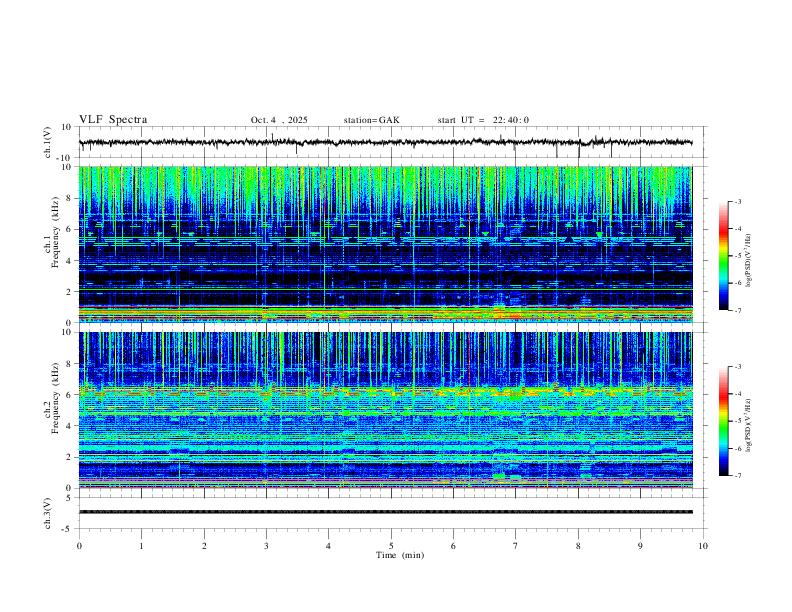Click inside the ch.2 spectrogram panel
The height and width of the screenshot is (612, 792).
point(385,410)
